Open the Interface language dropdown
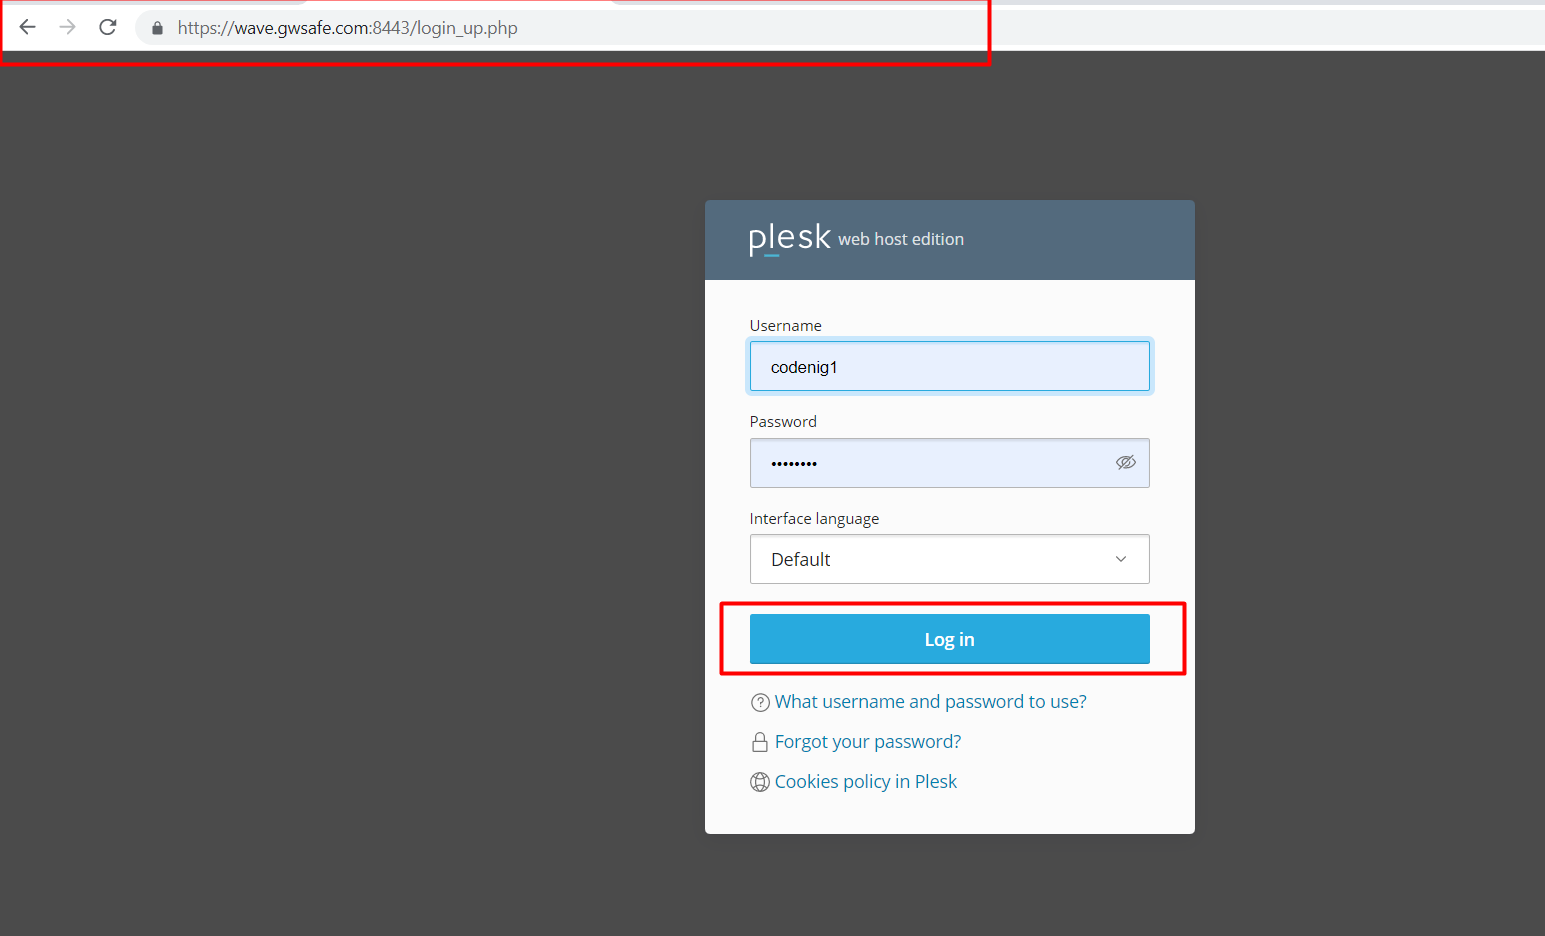 coord(950,559)
